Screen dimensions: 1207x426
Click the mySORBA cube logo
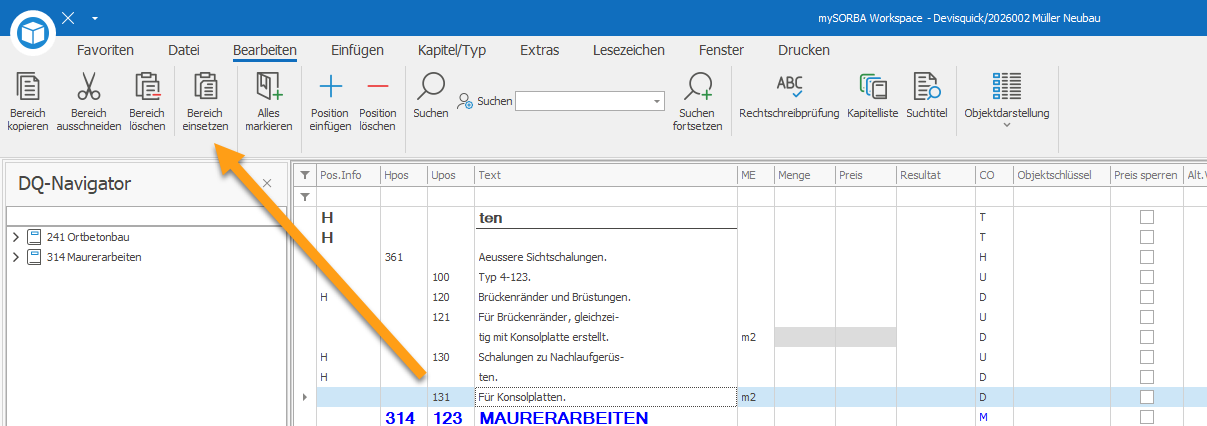click(34, 32)
